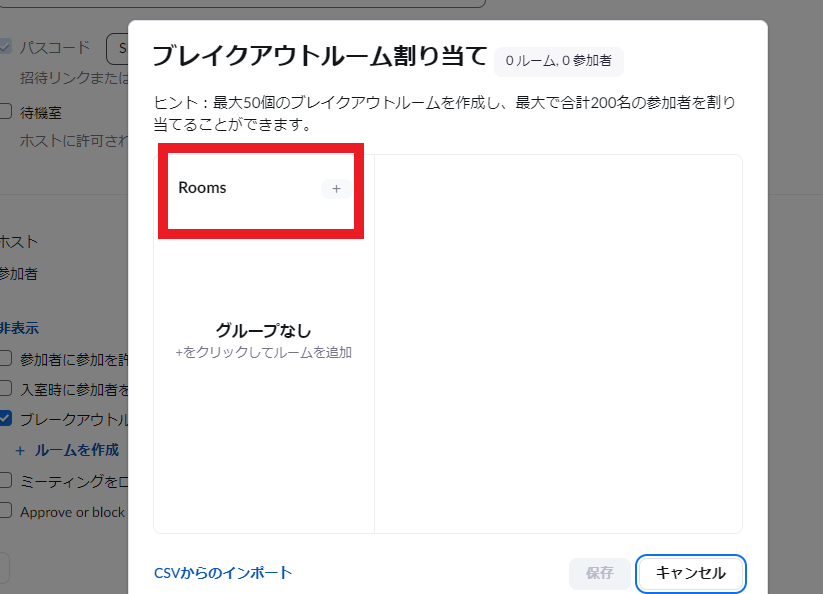
Task: Check the 入室時に参加者を option box
Action: coord(6,388)
